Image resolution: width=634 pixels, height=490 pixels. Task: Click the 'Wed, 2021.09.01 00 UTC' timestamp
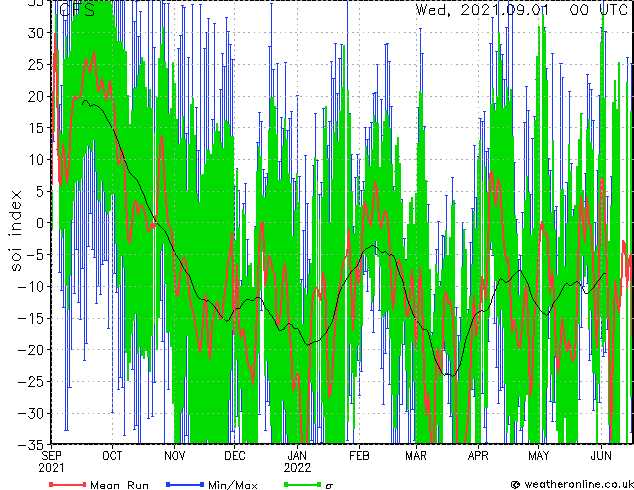(x=522, y=9)
